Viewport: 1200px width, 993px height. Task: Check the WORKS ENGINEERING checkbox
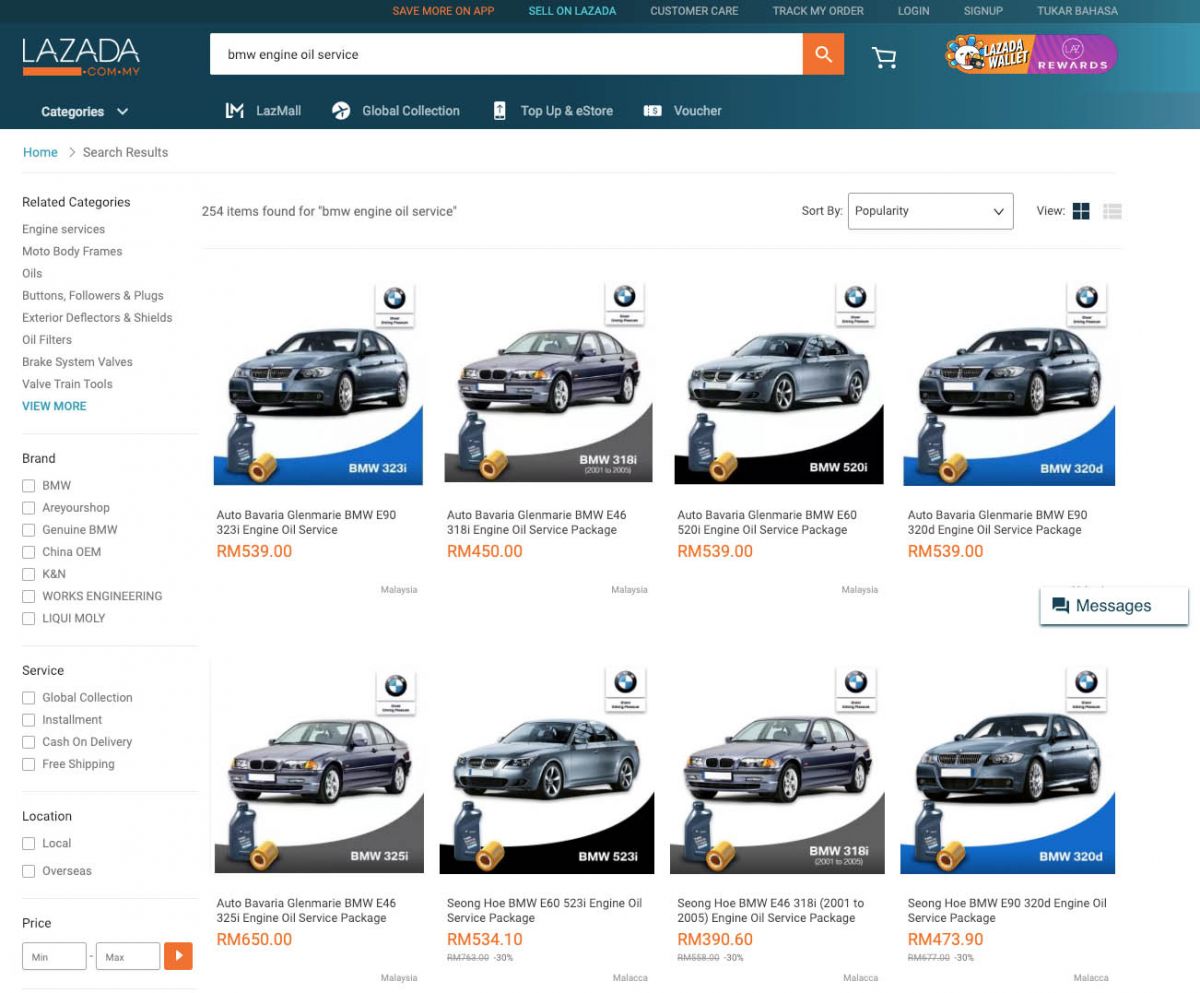point(29,596)
